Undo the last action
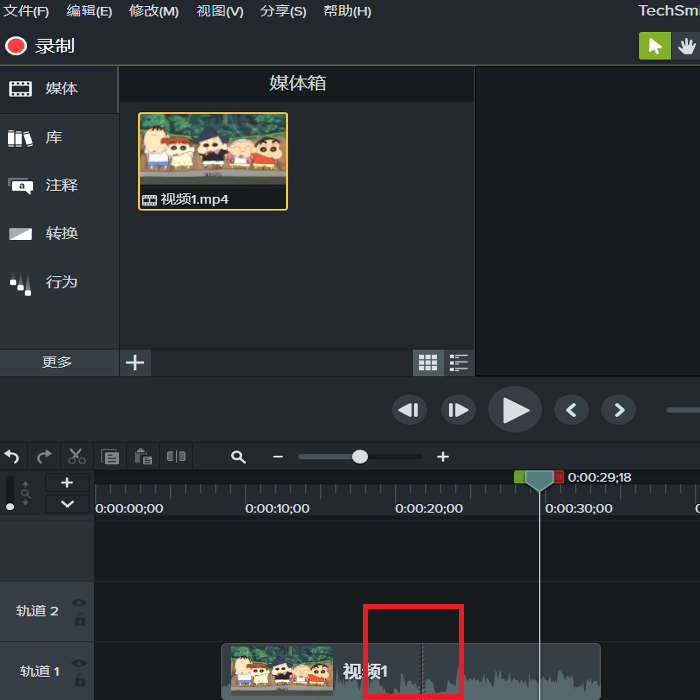Image resolution: width=700 pixels, height=700 pixels. pos(12,457)
